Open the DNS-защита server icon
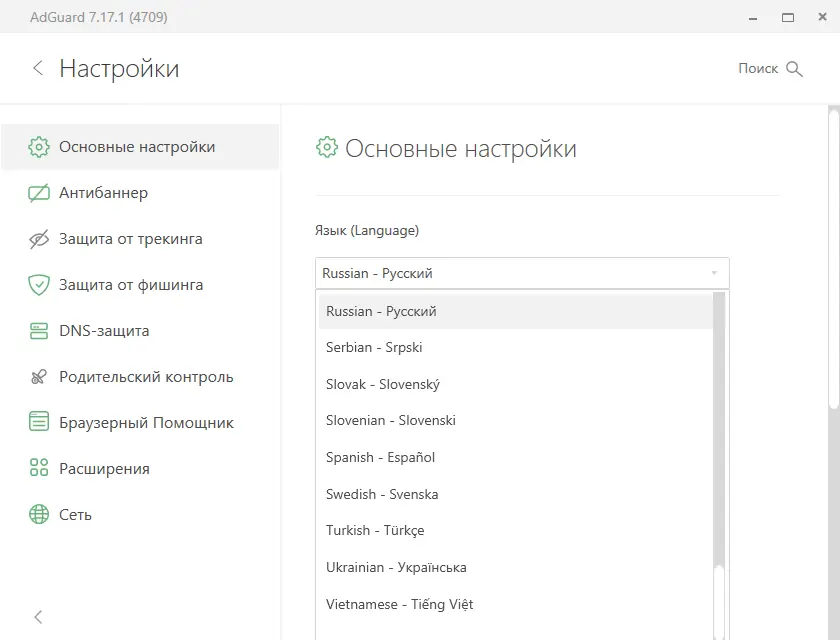 [38, 330]
